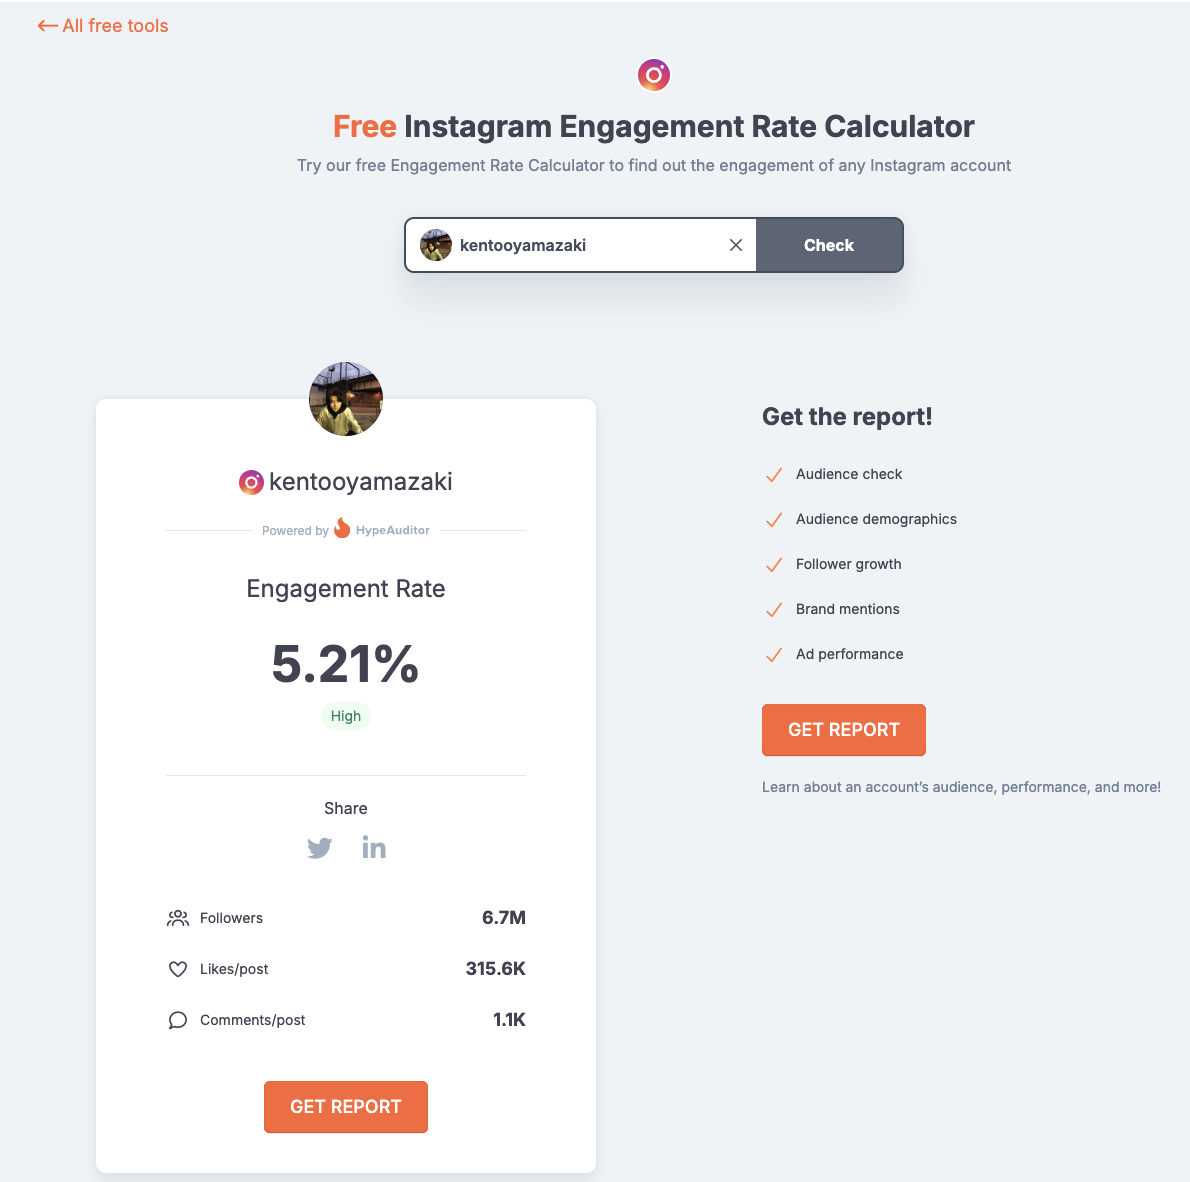Click the large profile picture thumbnail
Image resolution: width=1190 pixels, height=1182 pixels.
click(346, 399)
